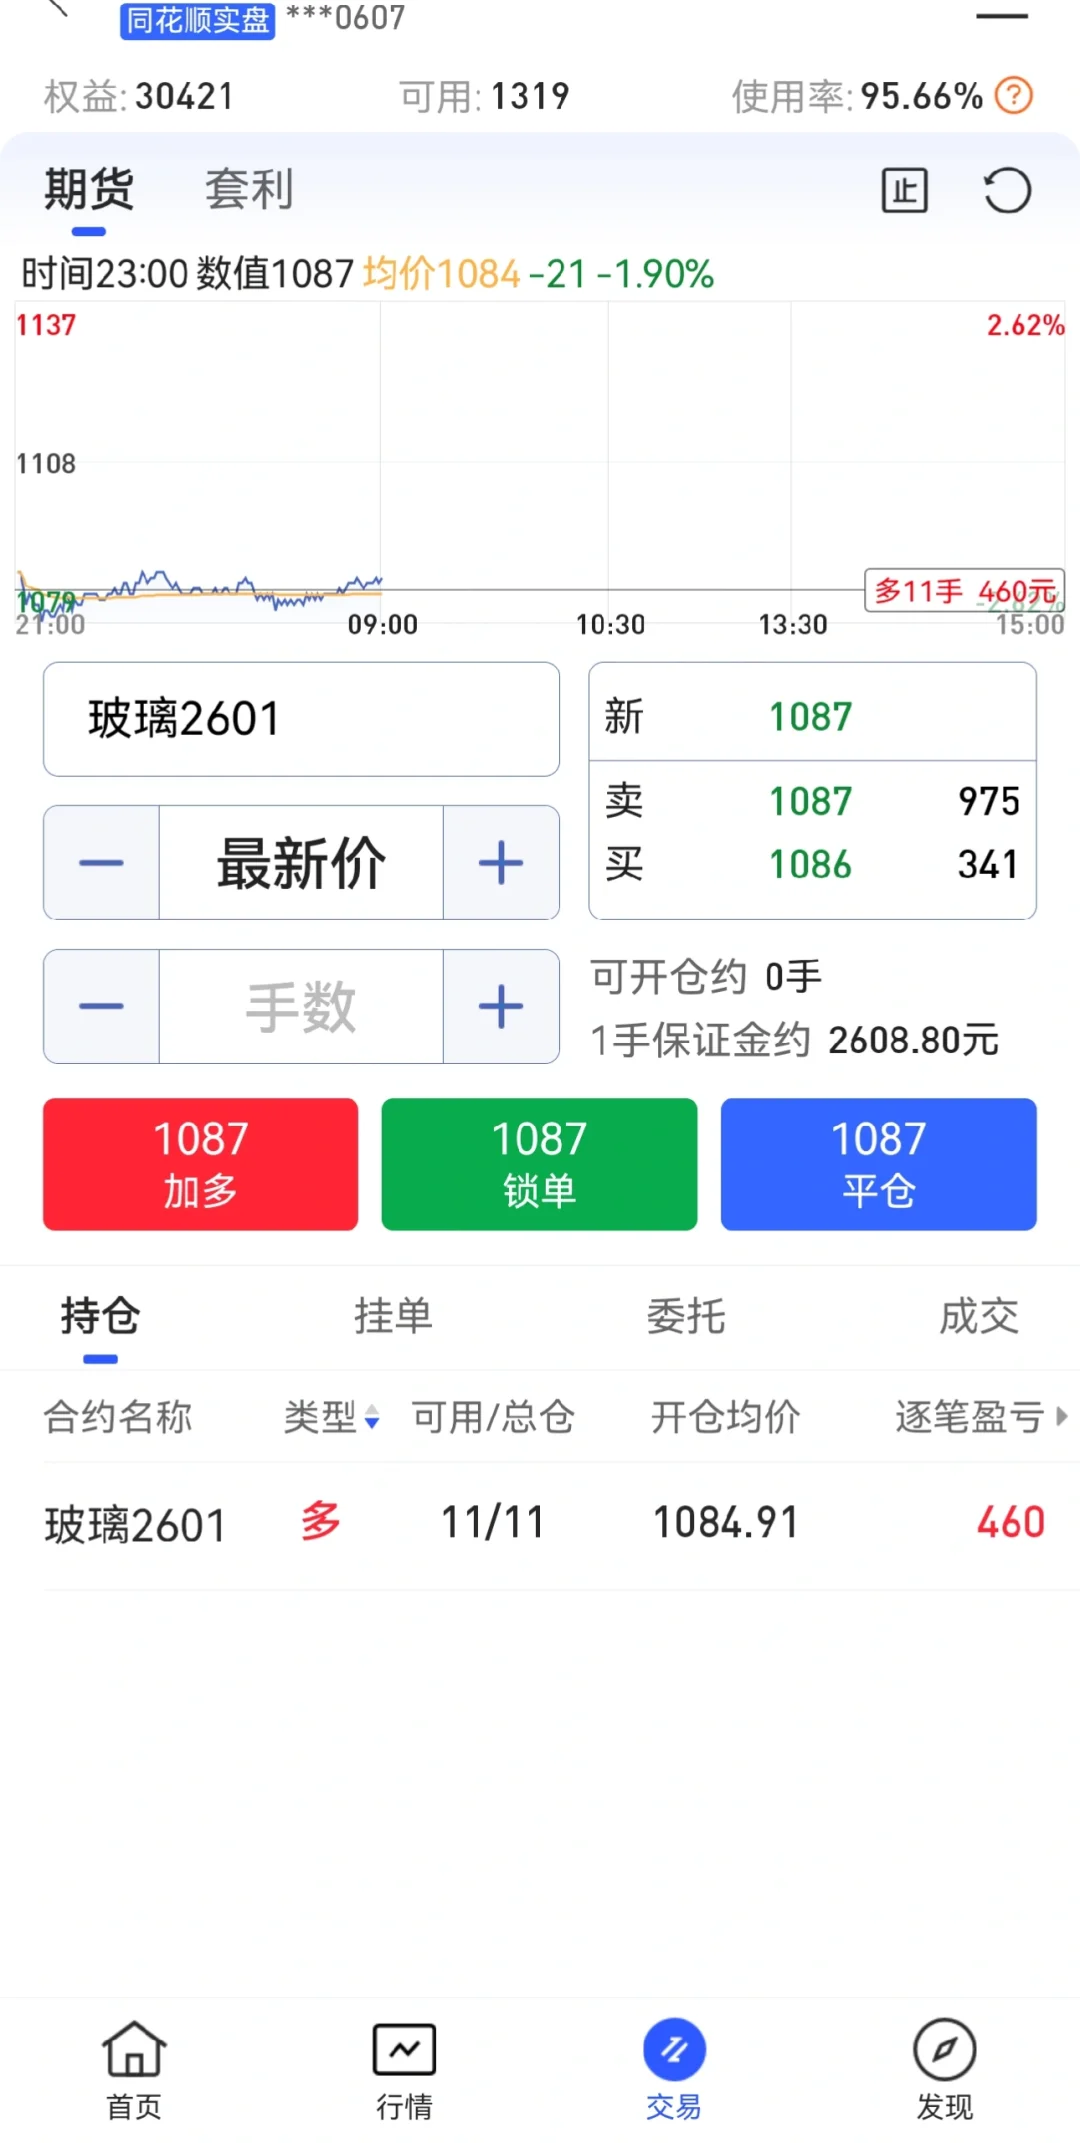
Task: Increase lot count with plus button
Action: coord(501,1006)
